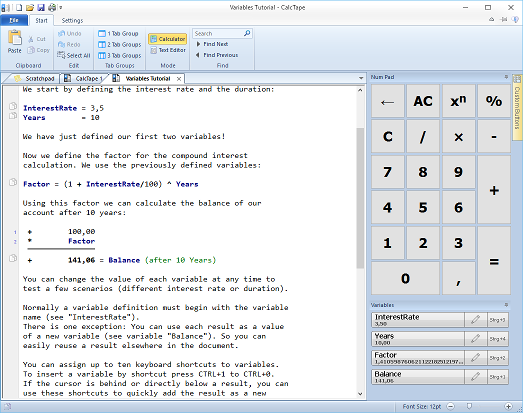The image size is (523, 413).
Task: Click the comma decimal key on Num Pad
Action: pos(459,278)
